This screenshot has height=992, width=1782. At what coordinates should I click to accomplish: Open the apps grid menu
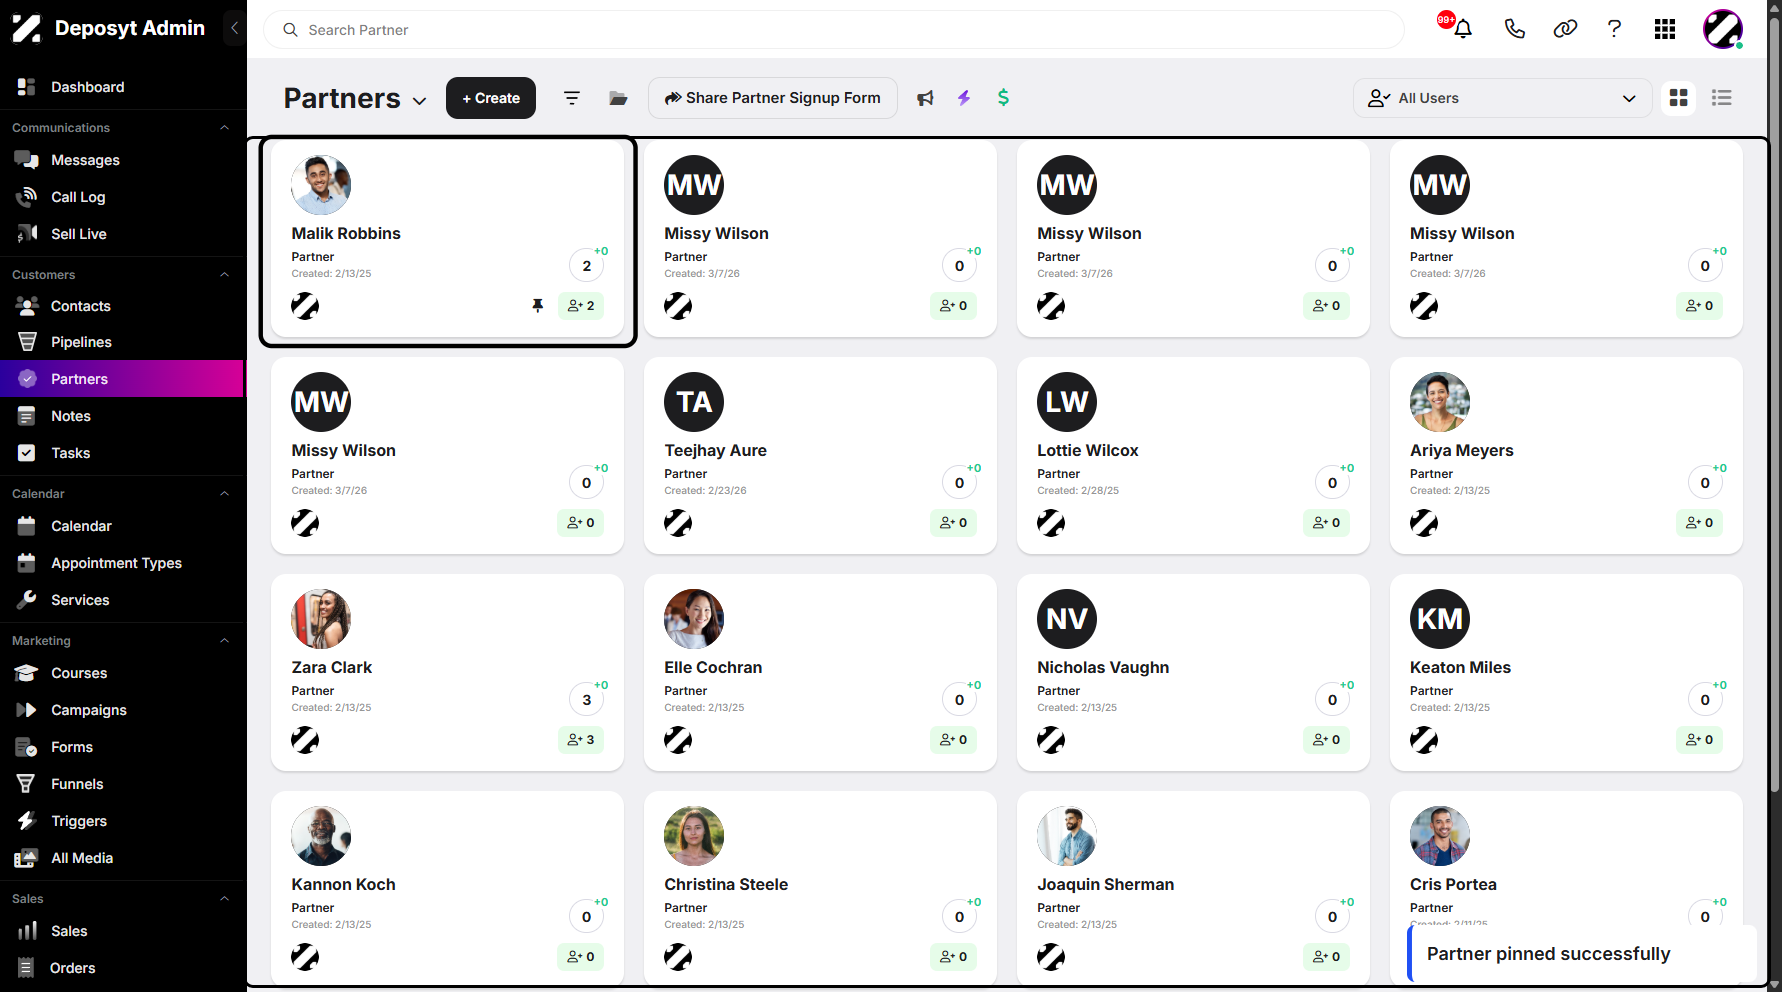tap(1665, 29)
